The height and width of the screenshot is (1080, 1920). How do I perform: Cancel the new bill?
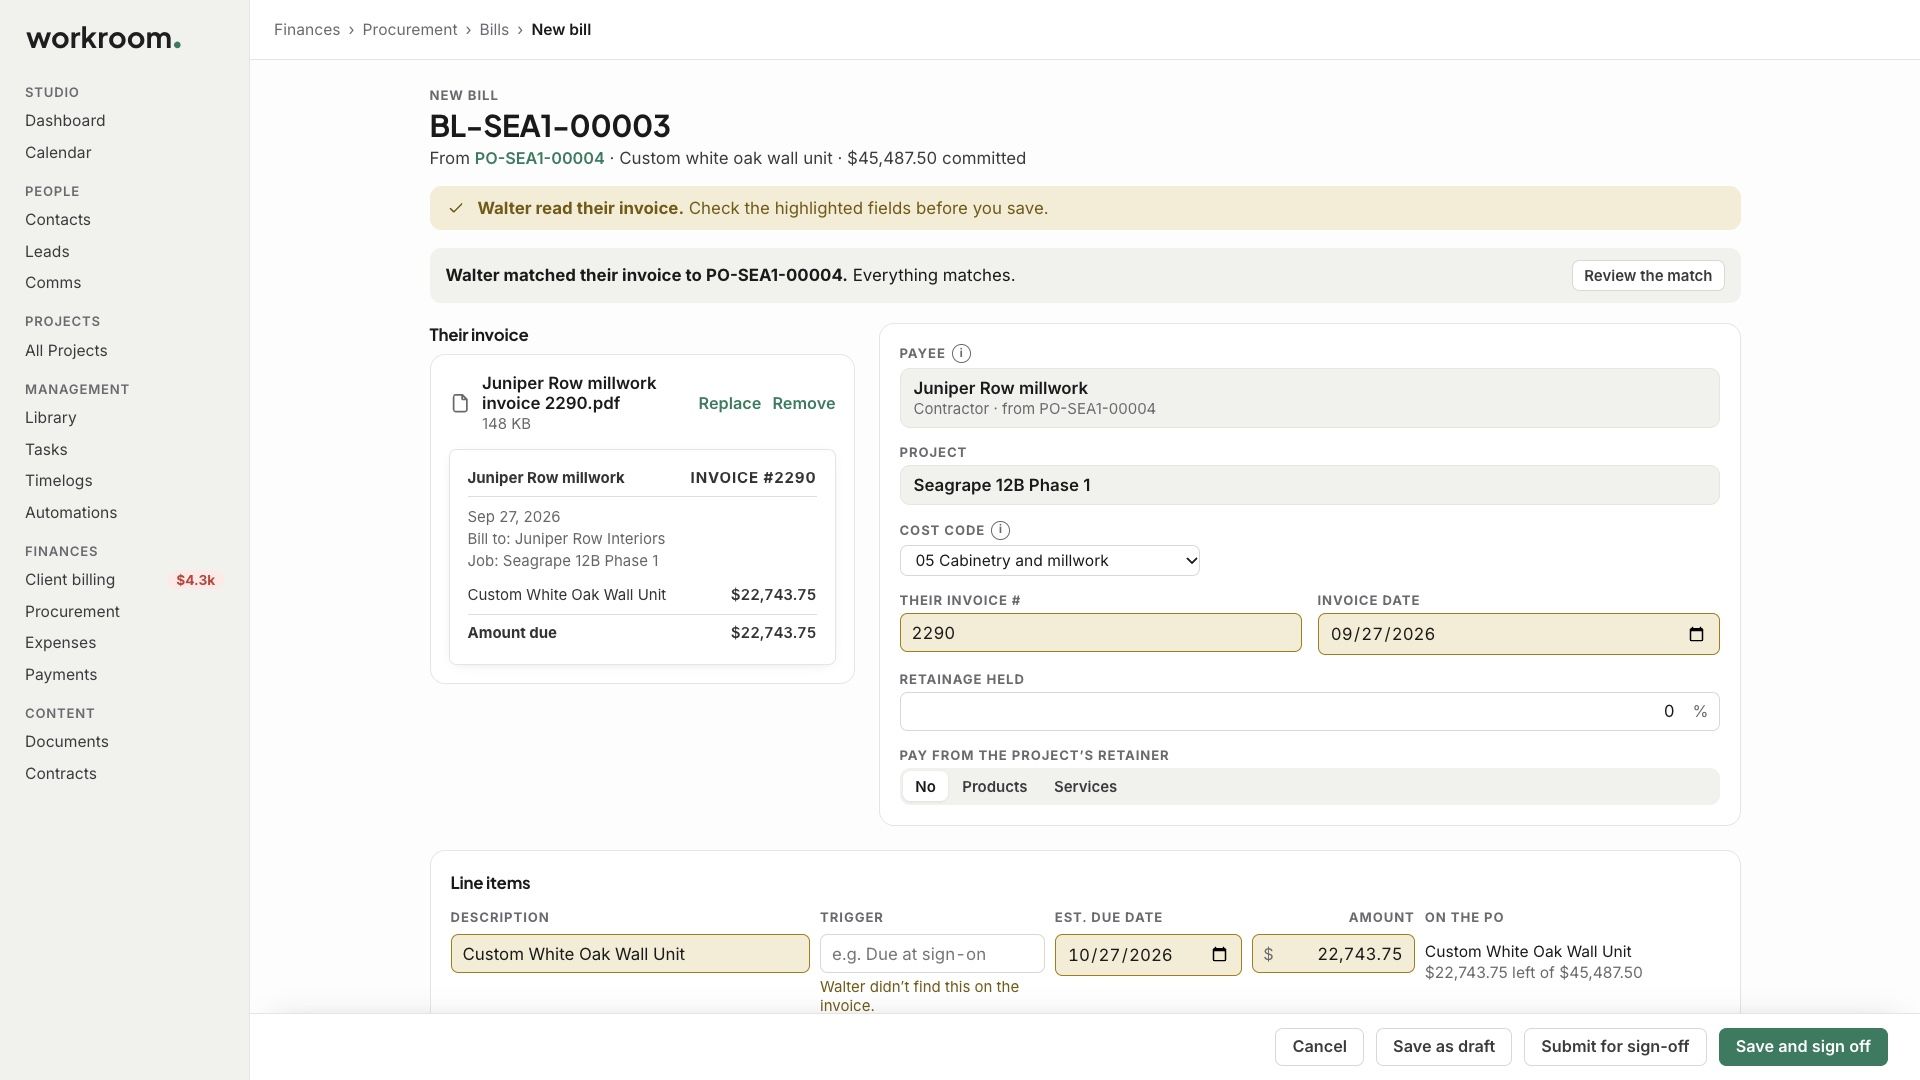coord(1319,1046)
